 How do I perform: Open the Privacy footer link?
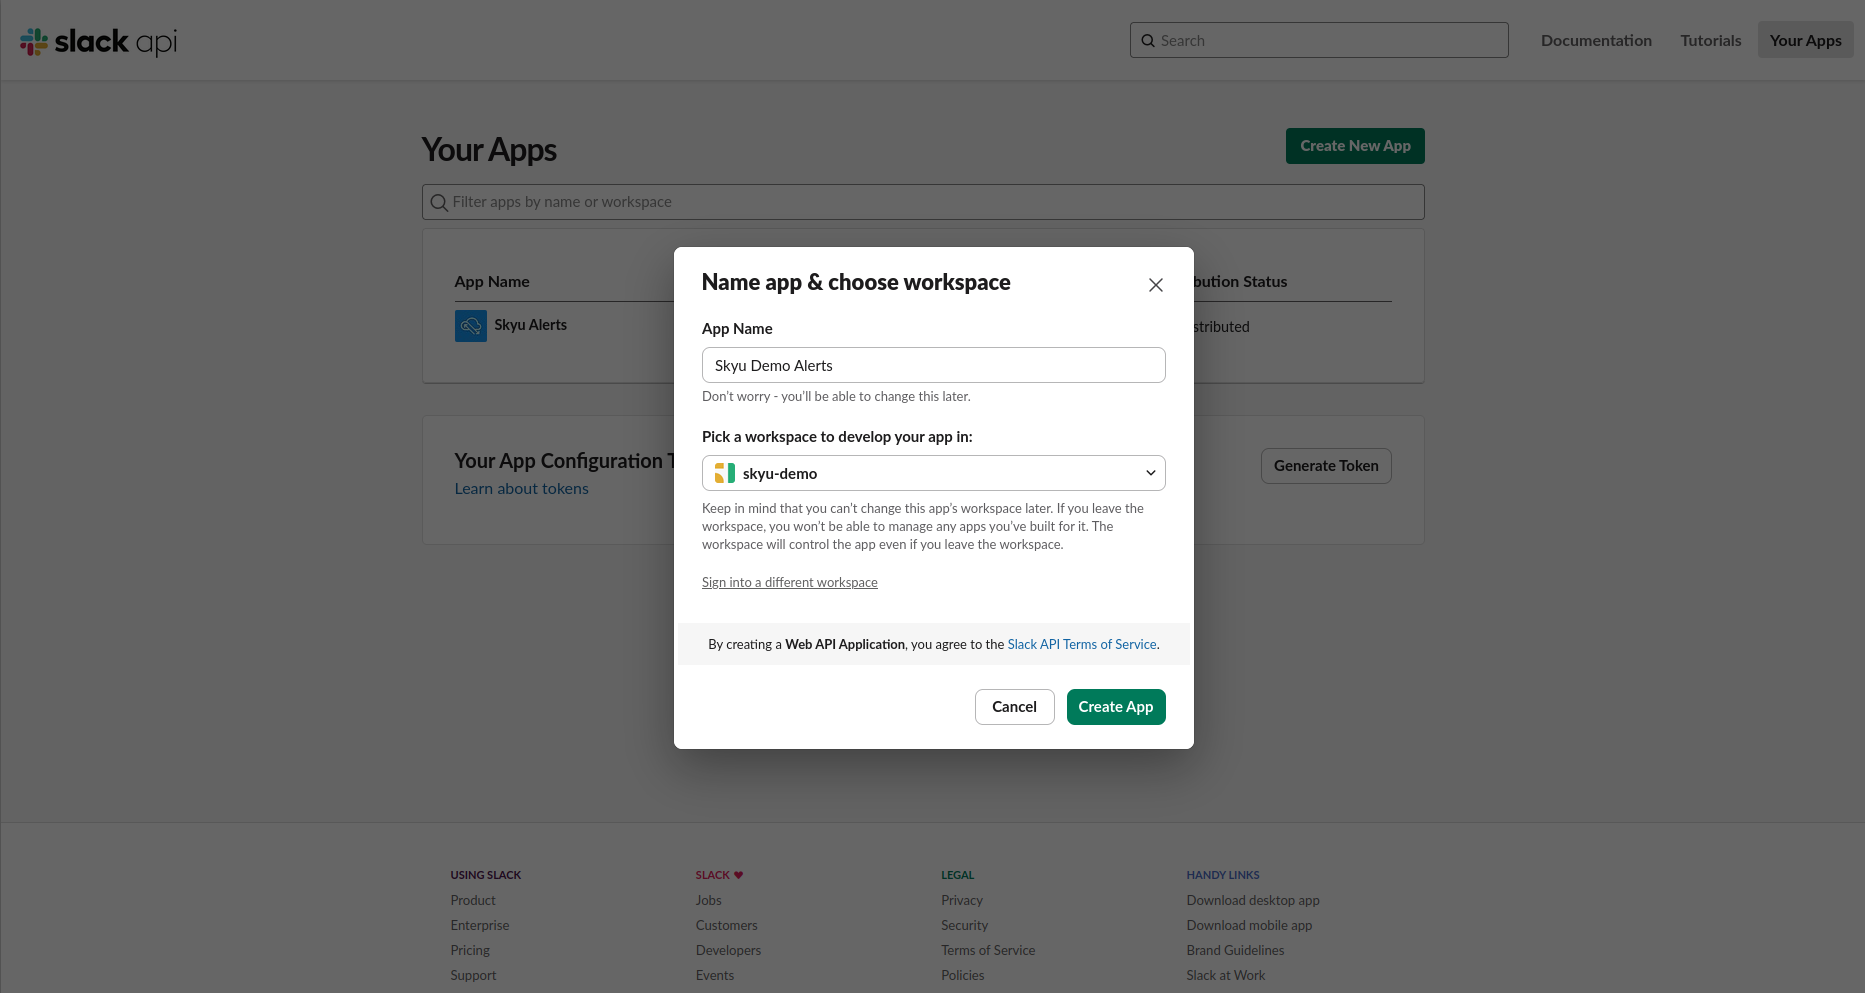(x=962, y=900)
